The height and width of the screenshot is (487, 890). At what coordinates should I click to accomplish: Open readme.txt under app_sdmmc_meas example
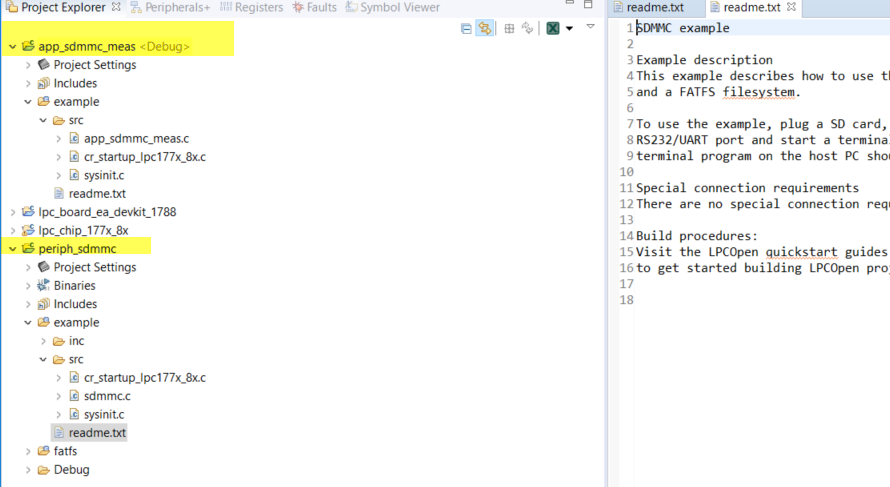[97, 194]
